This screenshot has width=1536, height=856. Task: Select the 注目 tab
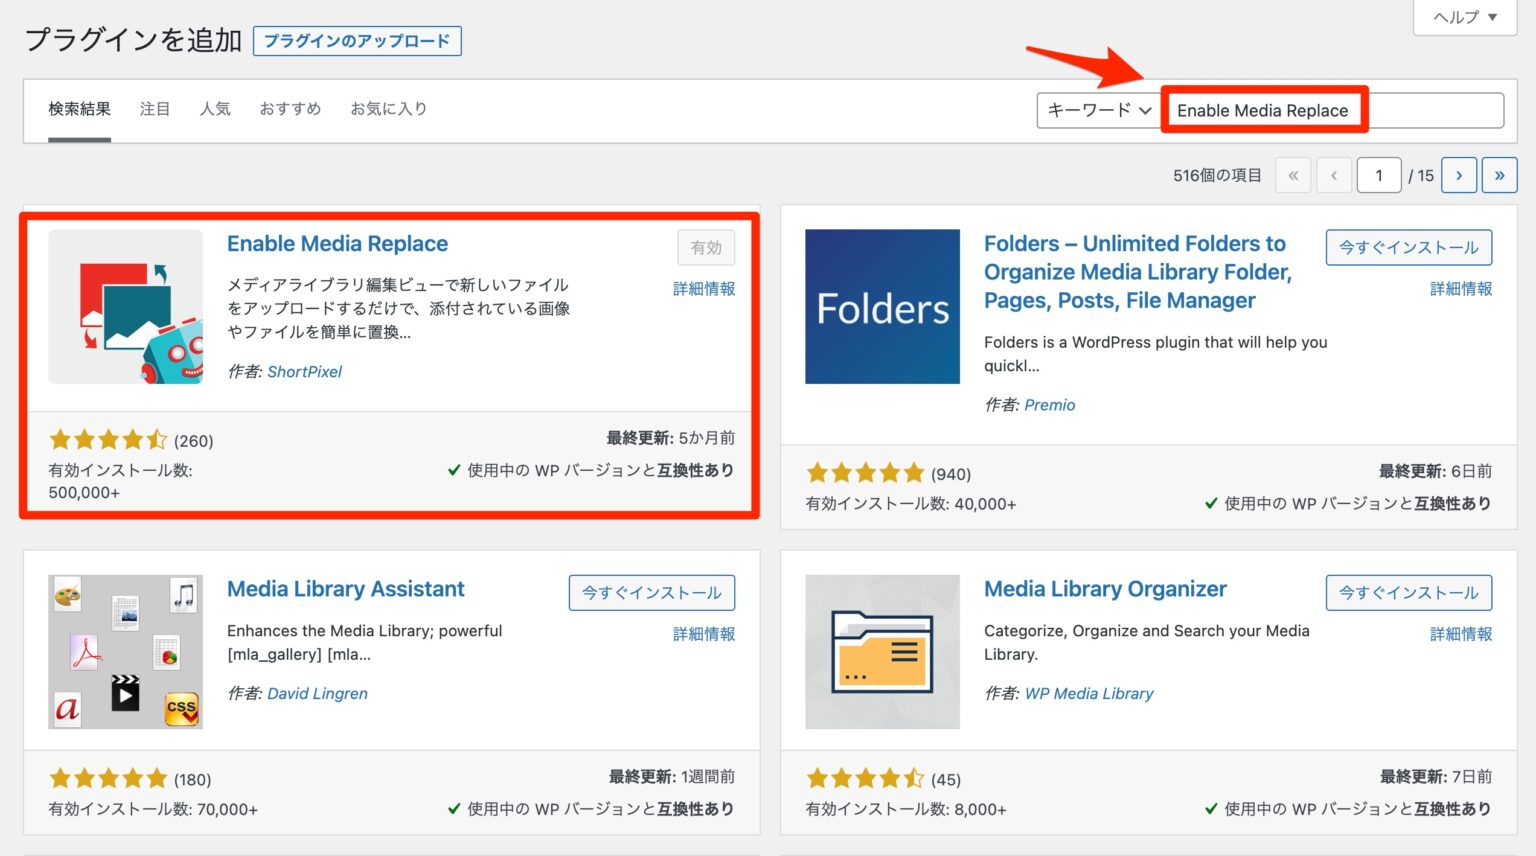coord(155,108)
